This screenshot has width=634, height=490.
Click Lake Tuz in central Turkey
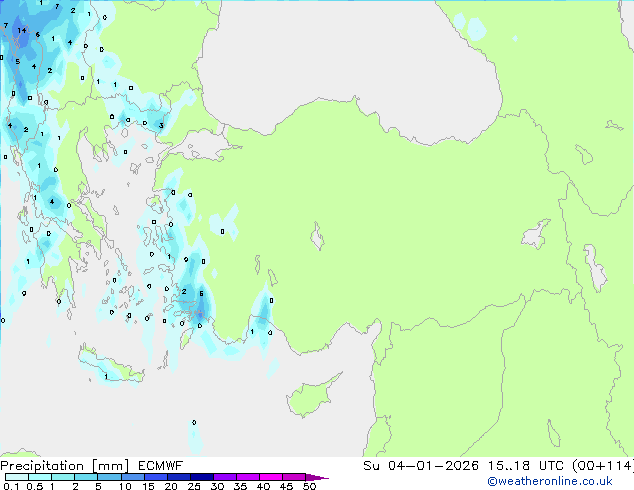pos(319,238)
